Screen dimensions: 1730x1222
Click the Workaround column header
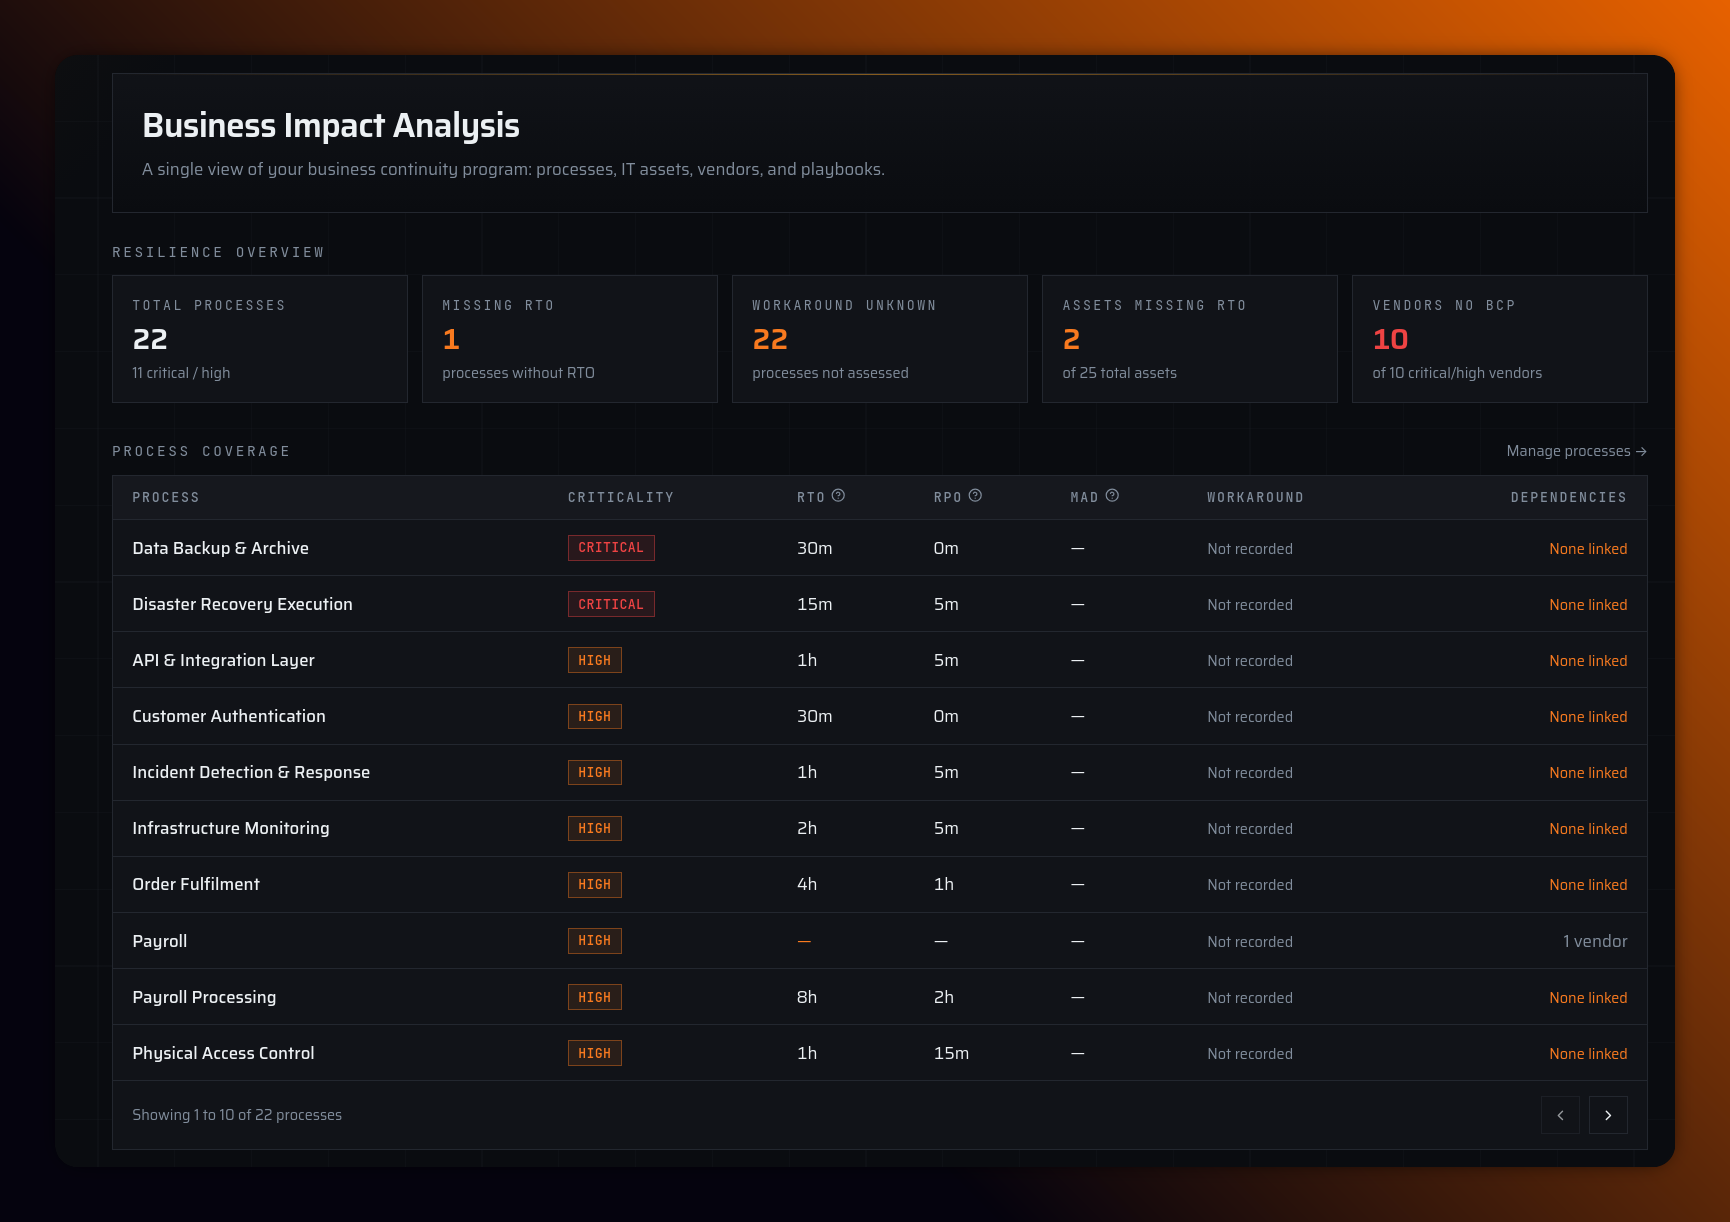(x=1255, y=497)
